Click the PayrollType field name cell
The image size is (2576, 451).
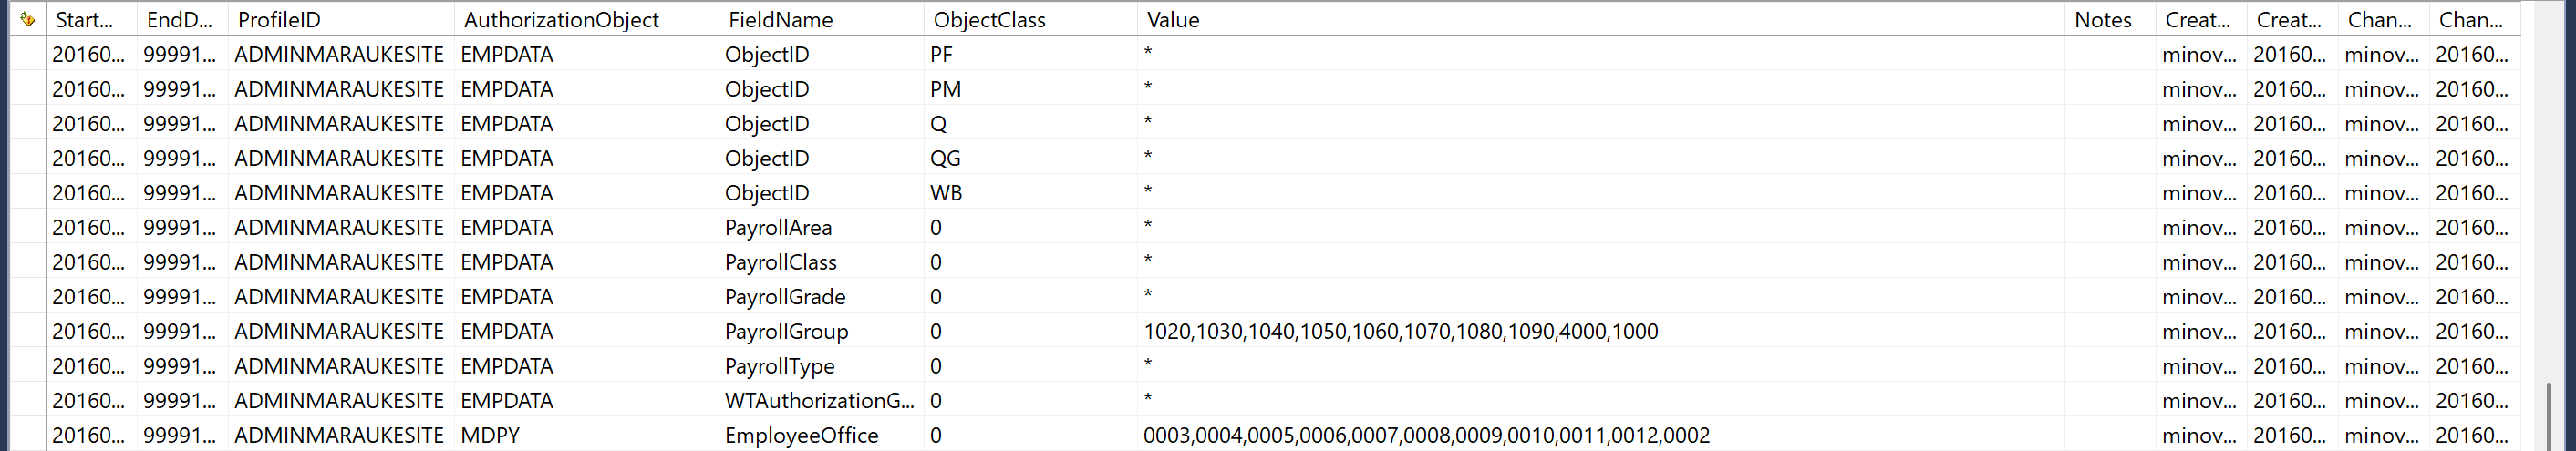[779, 367]
